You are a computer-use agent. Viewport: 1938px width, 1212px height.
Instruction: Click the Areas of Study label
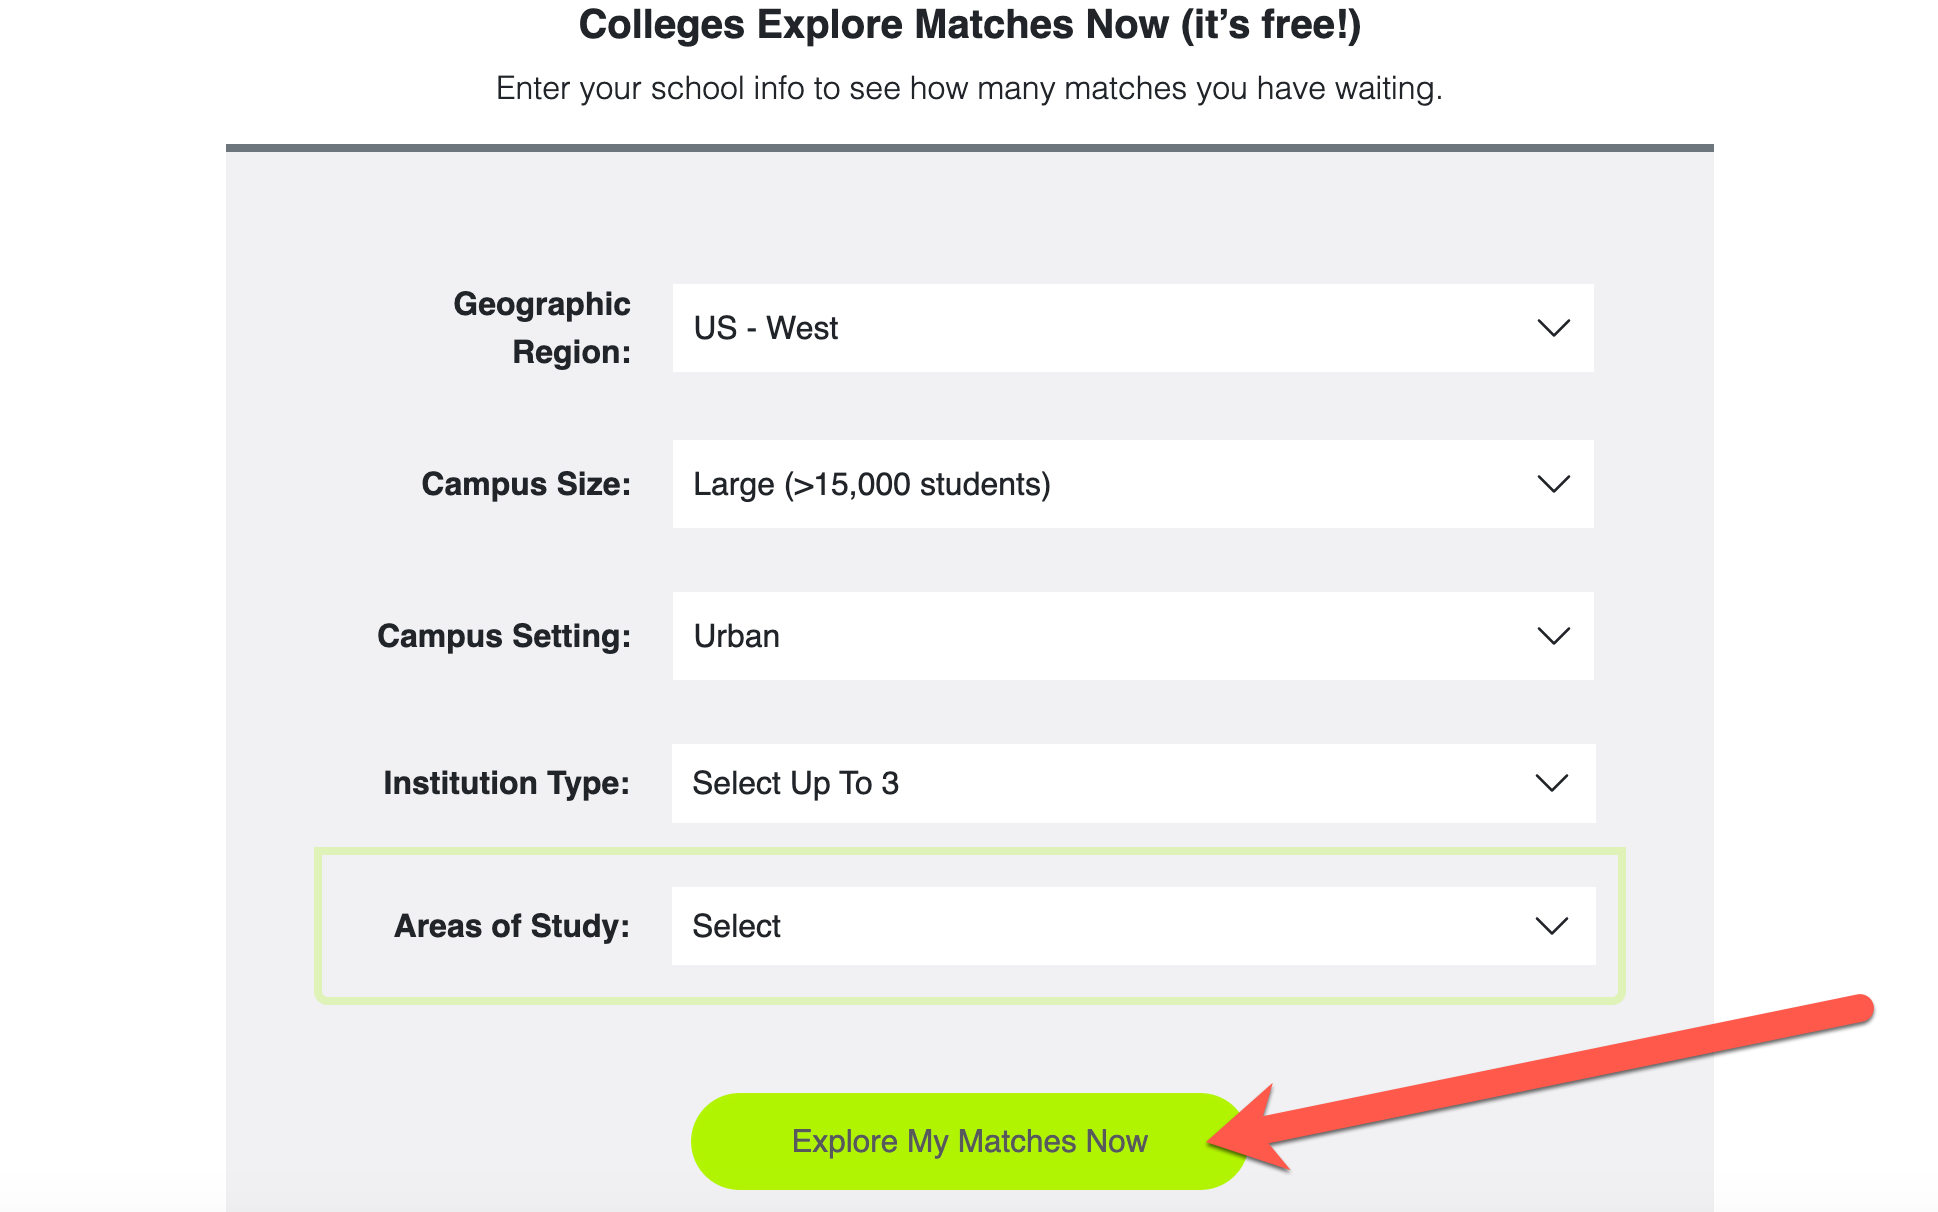pos(512,926)
